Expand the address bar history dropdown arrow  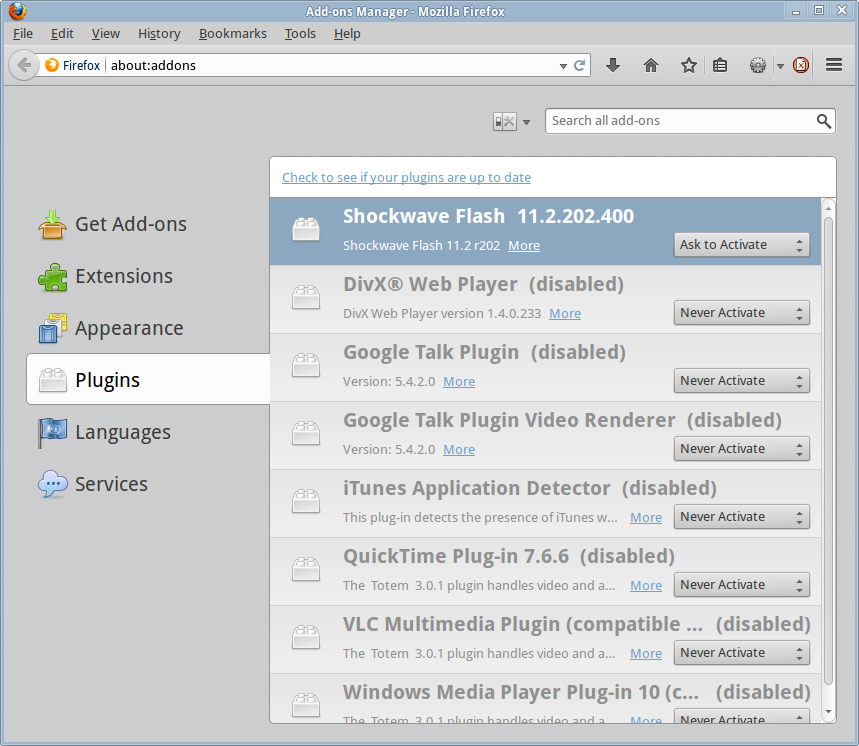pos(563,66)
